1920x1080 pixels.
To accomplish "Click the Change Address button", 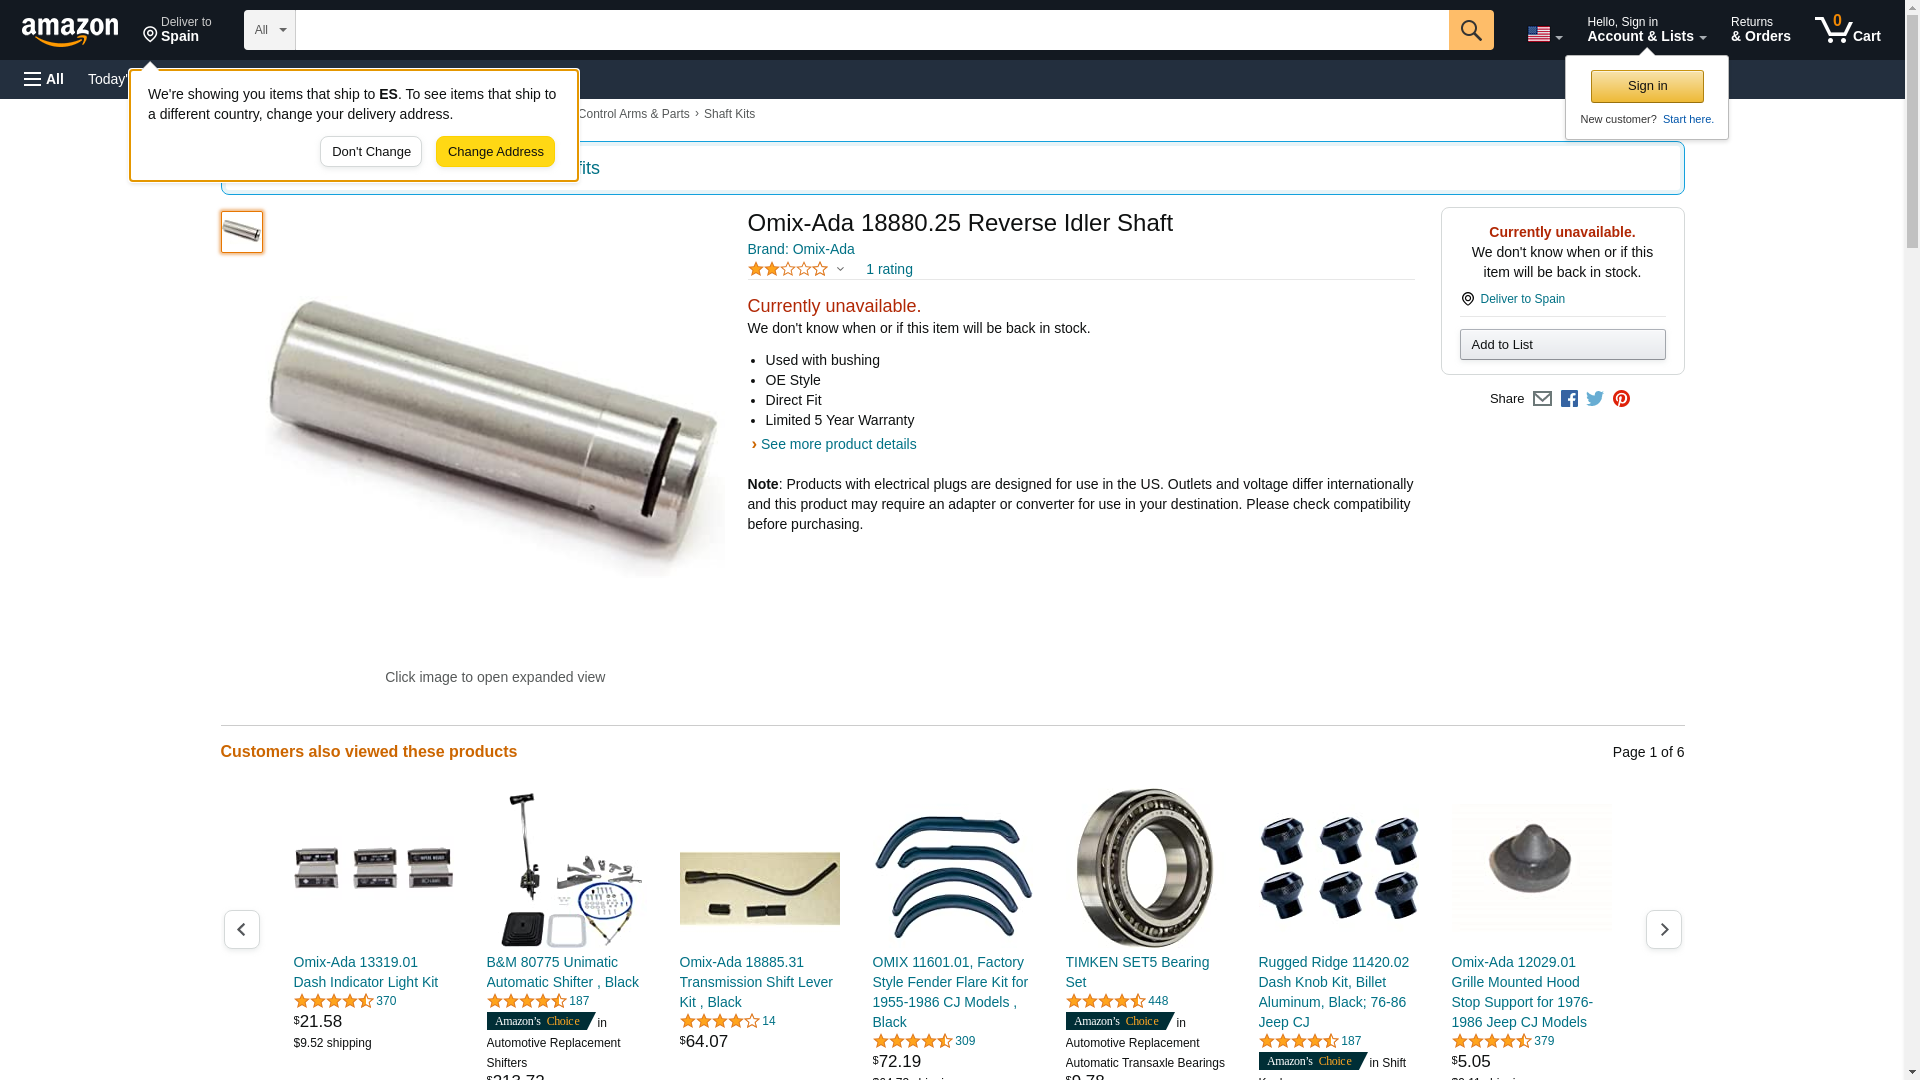I will click(x=495, y=152).
